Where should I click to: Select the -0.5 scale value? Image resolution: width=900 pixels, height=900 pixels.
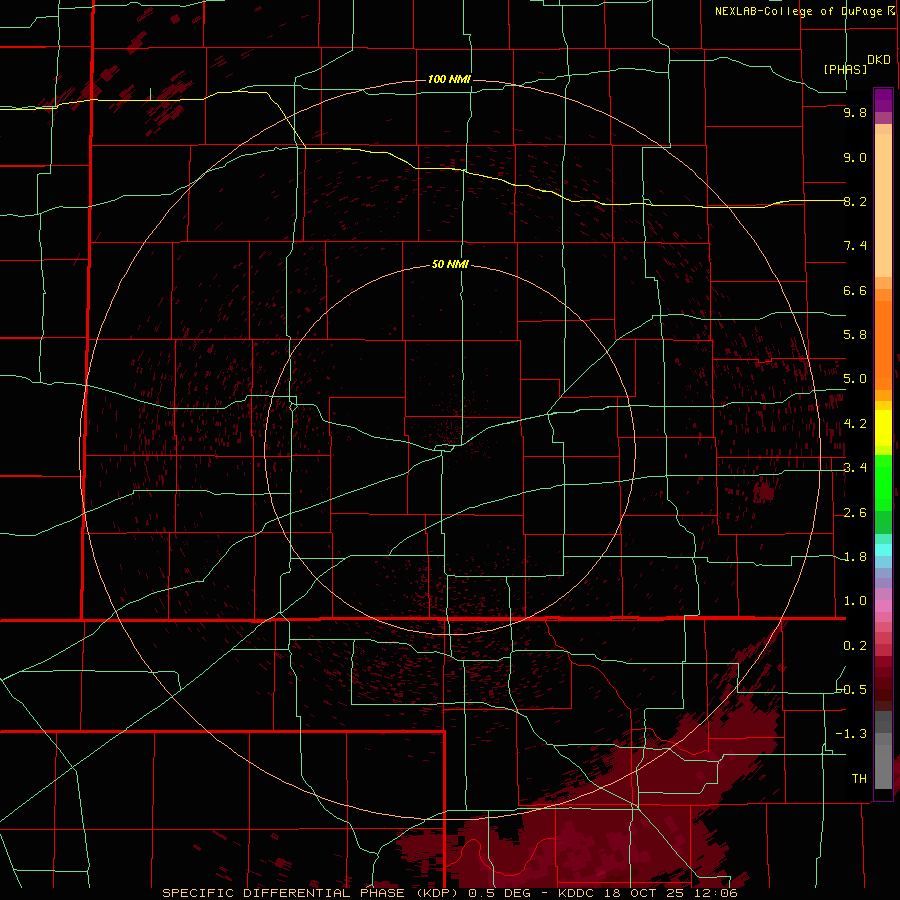[852, 689]
